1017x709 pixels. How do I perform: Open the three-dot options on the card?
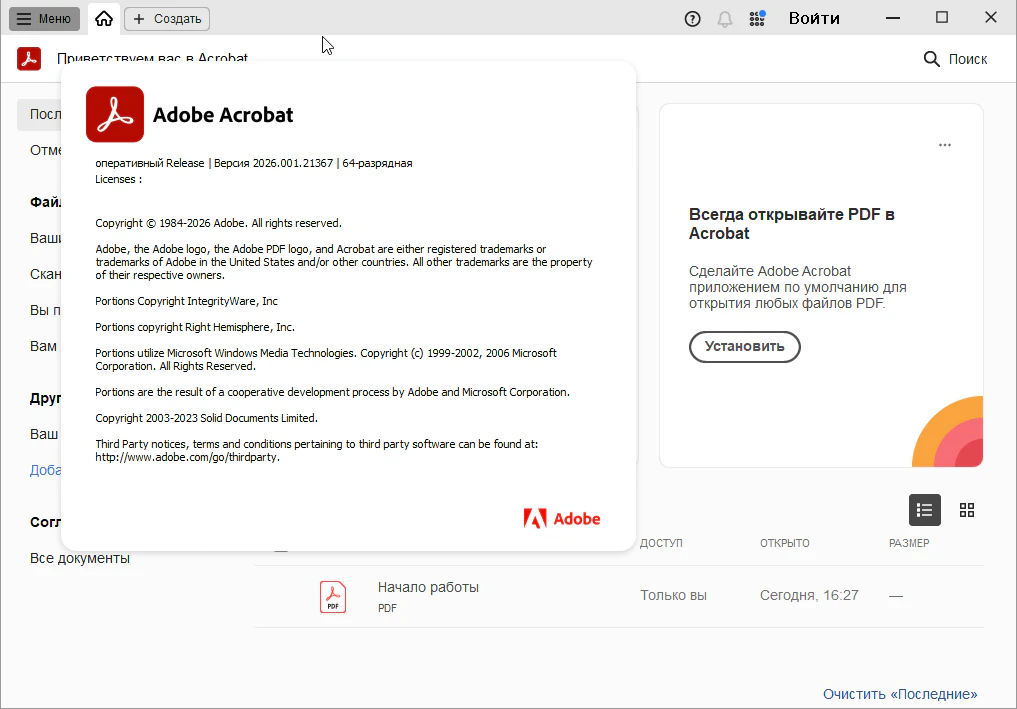(x=944, y=145)
